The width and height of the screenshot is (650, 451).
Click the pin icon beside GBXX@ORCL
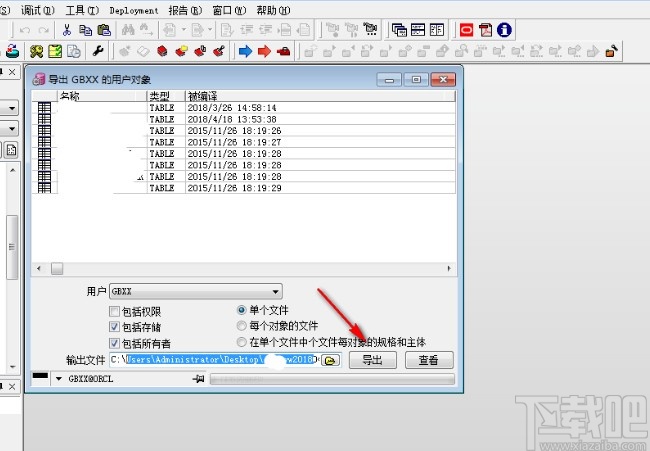tap(199, 379)
